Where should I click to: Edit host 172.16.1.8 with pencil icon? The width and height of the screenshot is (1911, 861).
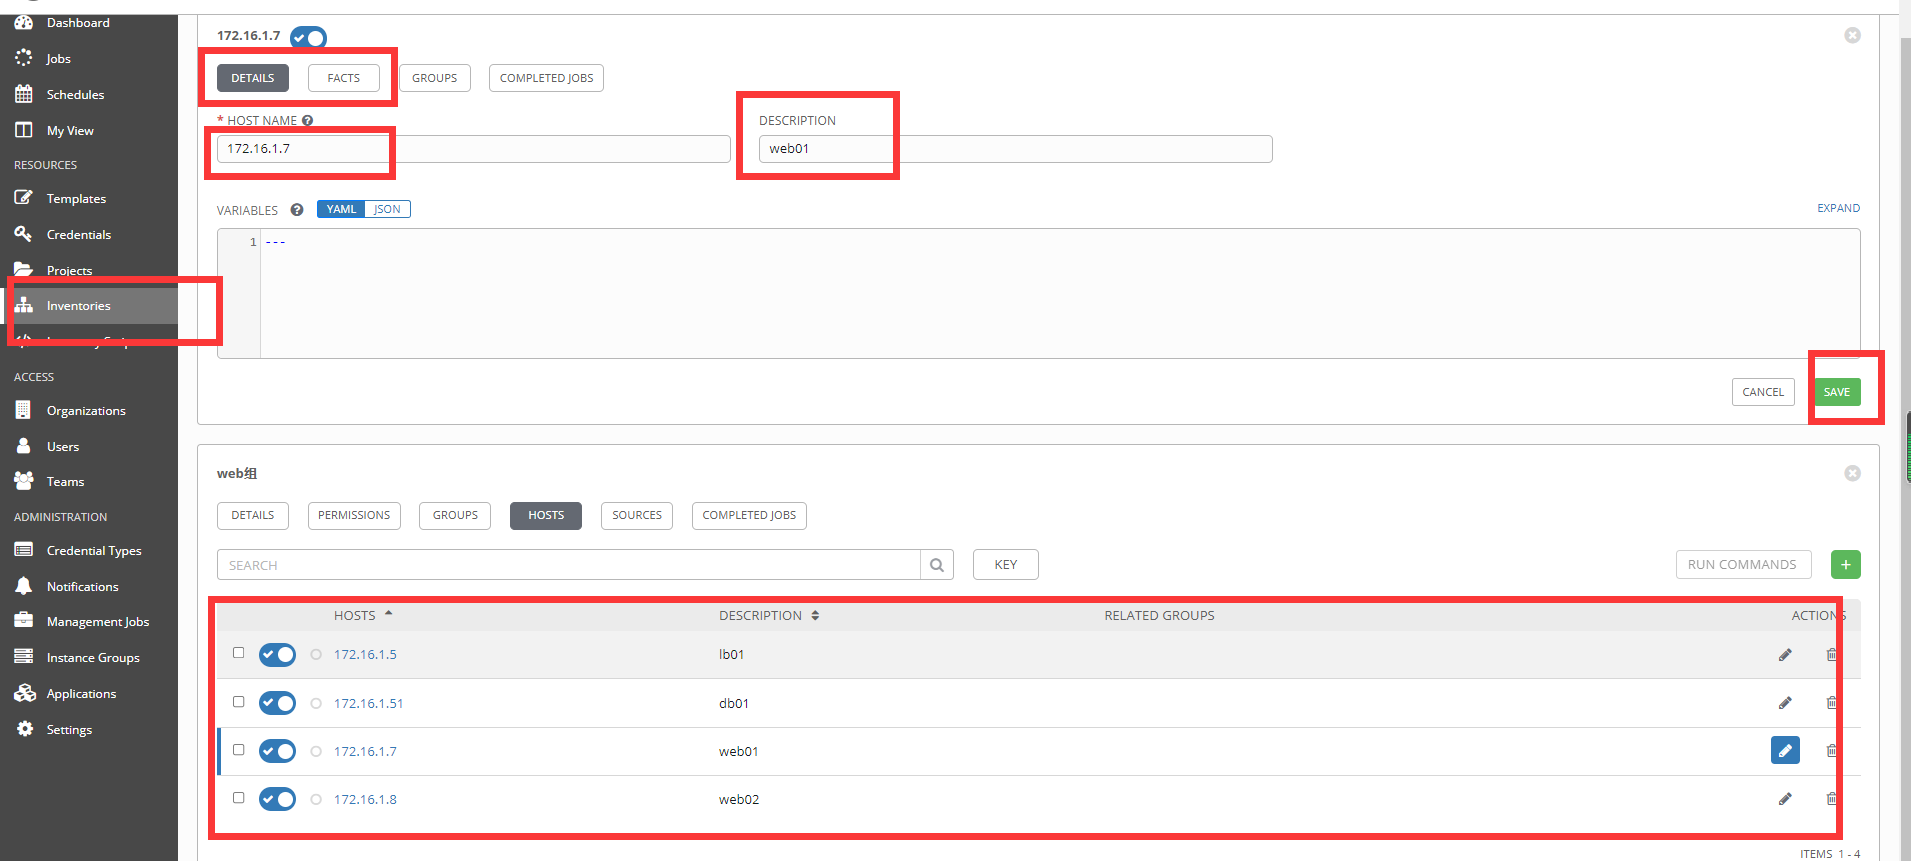(x=1785, y=799)
